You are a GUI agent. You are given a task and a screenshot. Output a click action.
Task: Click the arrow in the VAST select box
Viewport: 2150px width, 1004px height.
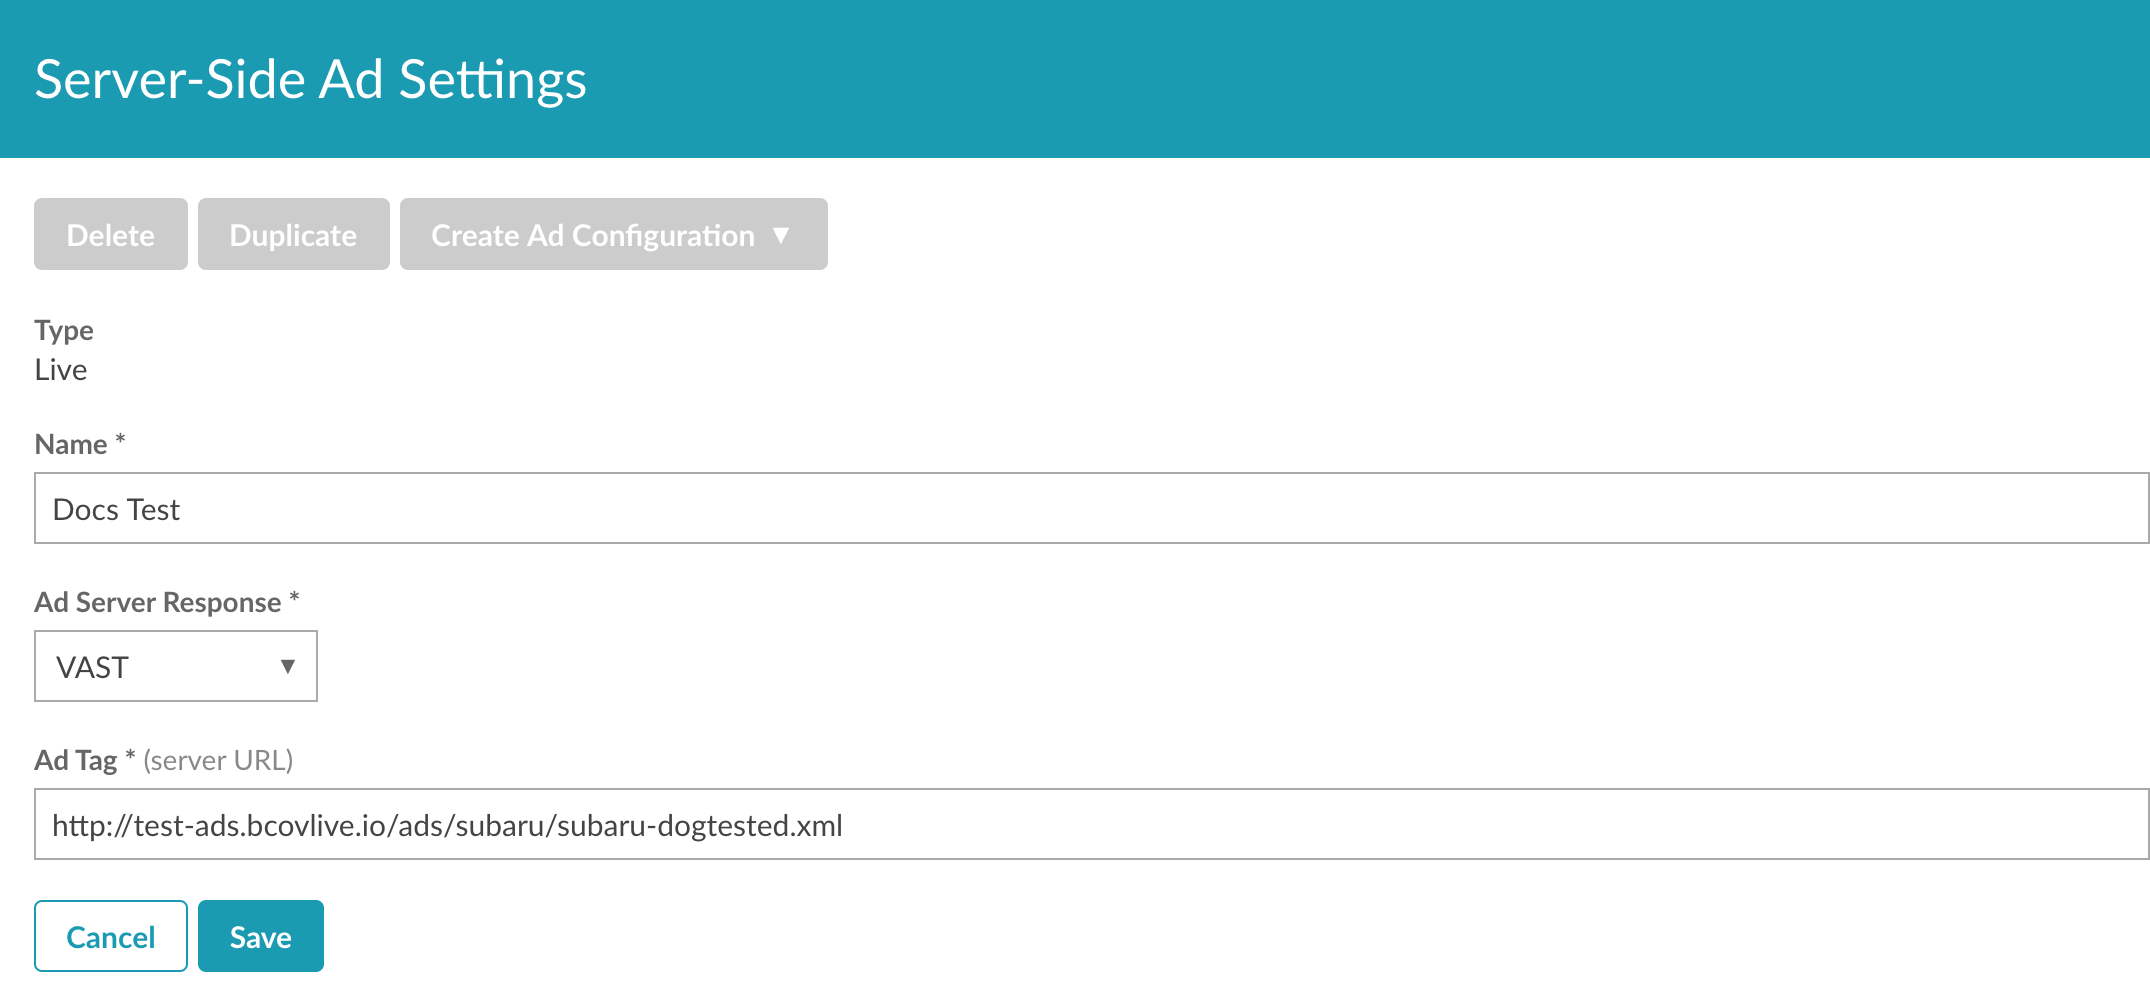(288, 666)
